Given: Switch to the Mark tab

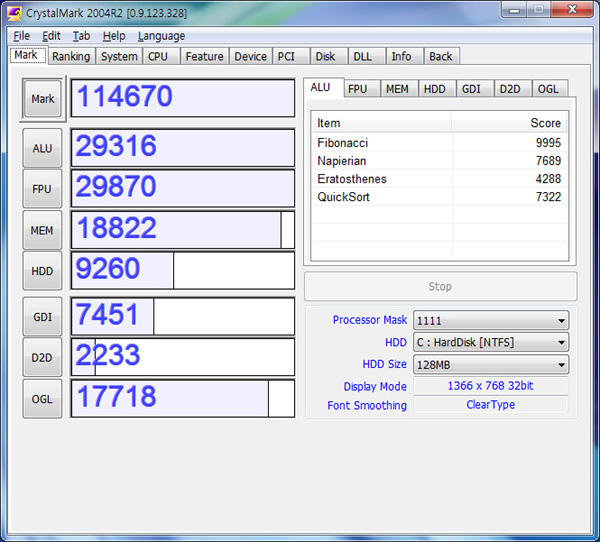Looking at the screenshot, I should (x=28, y=56).
